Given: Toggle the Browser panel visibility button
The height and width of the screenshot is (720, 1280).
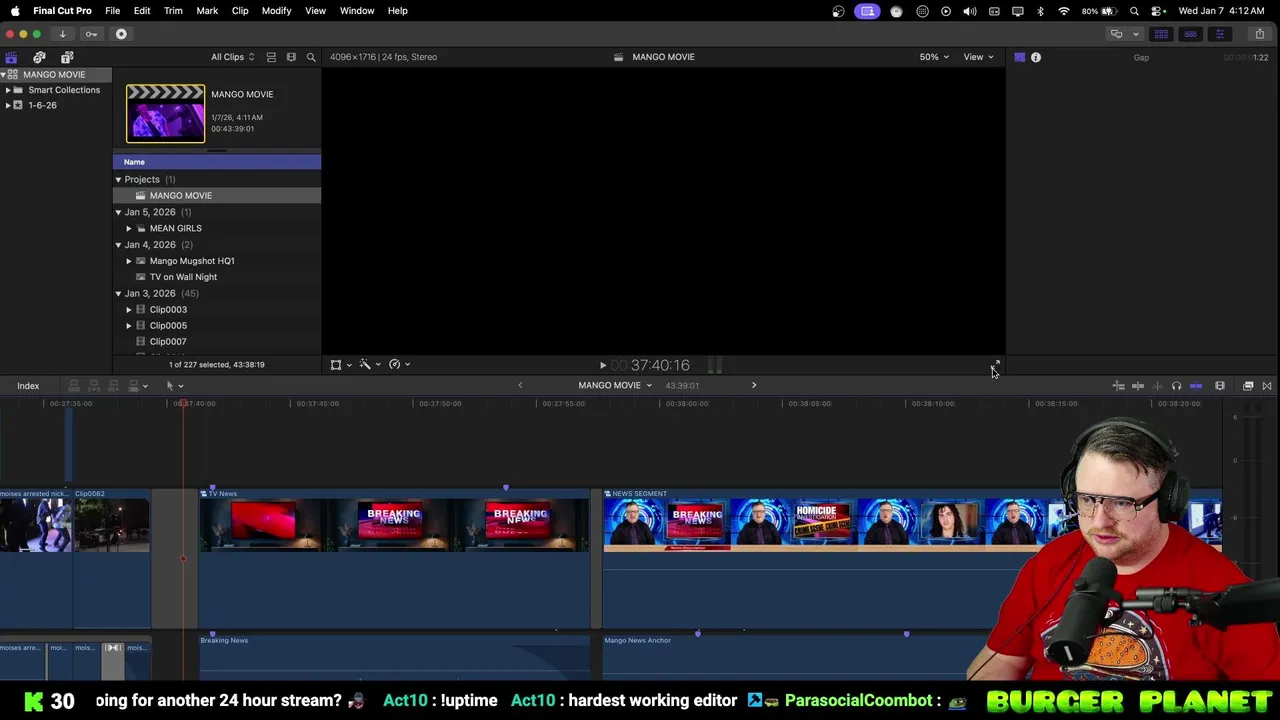Looking at the screenshot, I should coord(1161,34).
